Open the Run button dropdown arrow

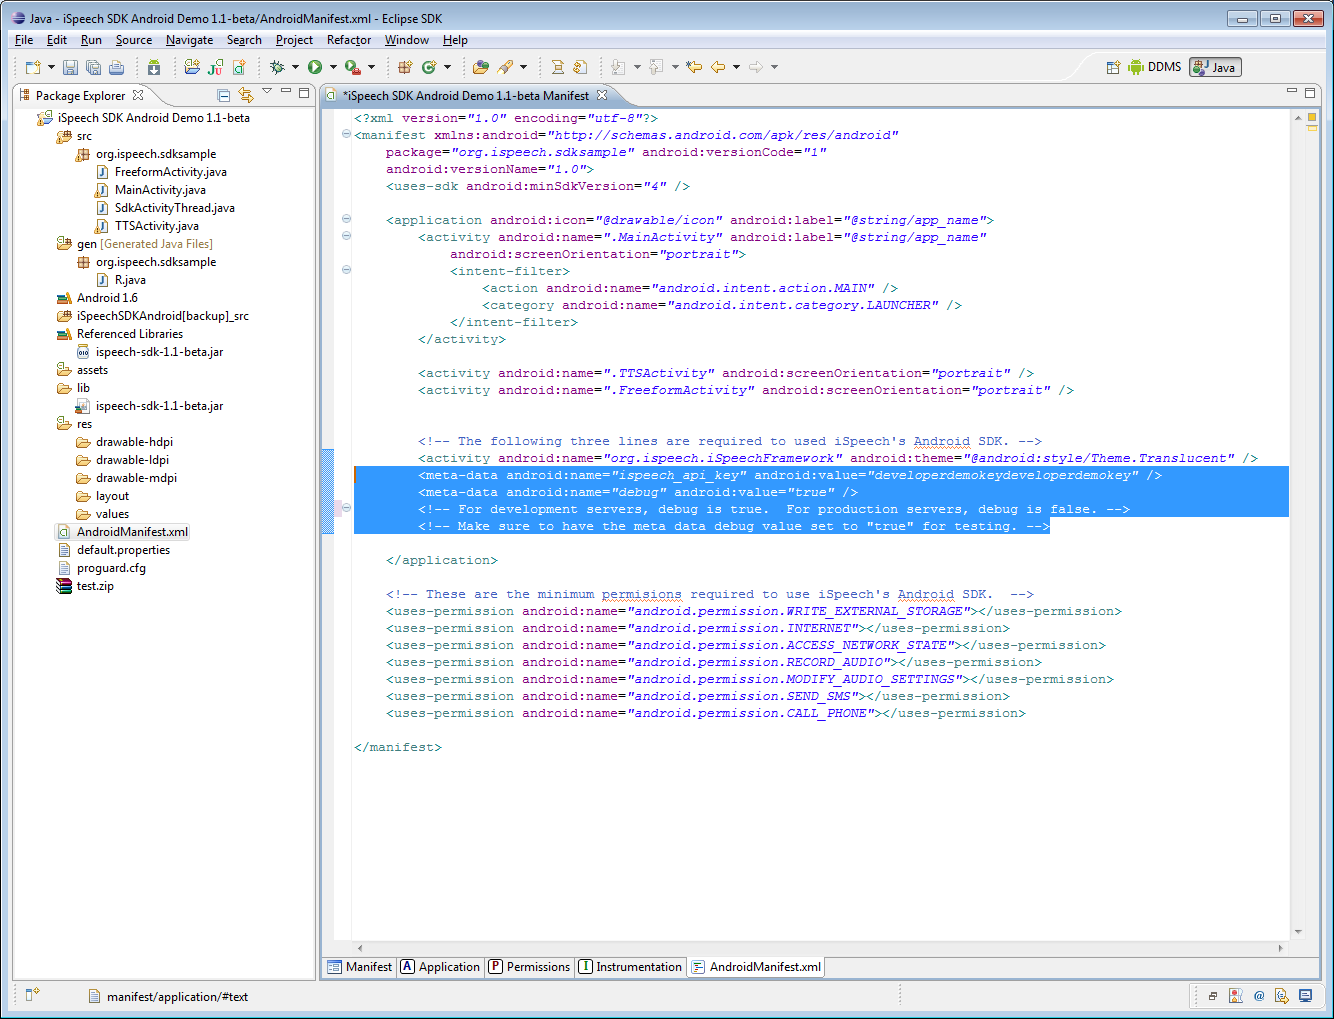[333, 67]
